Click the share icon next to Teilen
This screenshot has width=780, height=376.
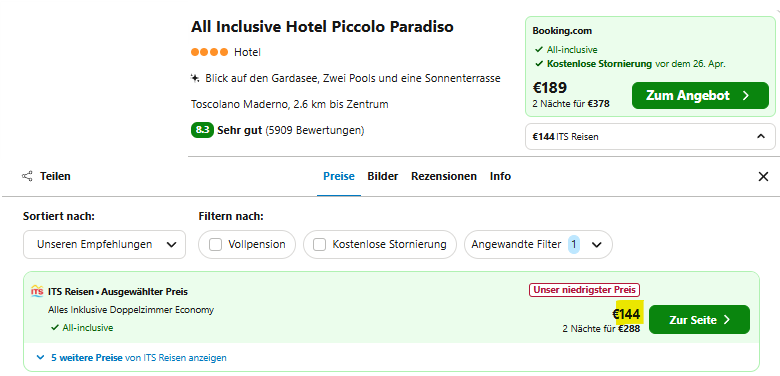(x=27, y=176)
